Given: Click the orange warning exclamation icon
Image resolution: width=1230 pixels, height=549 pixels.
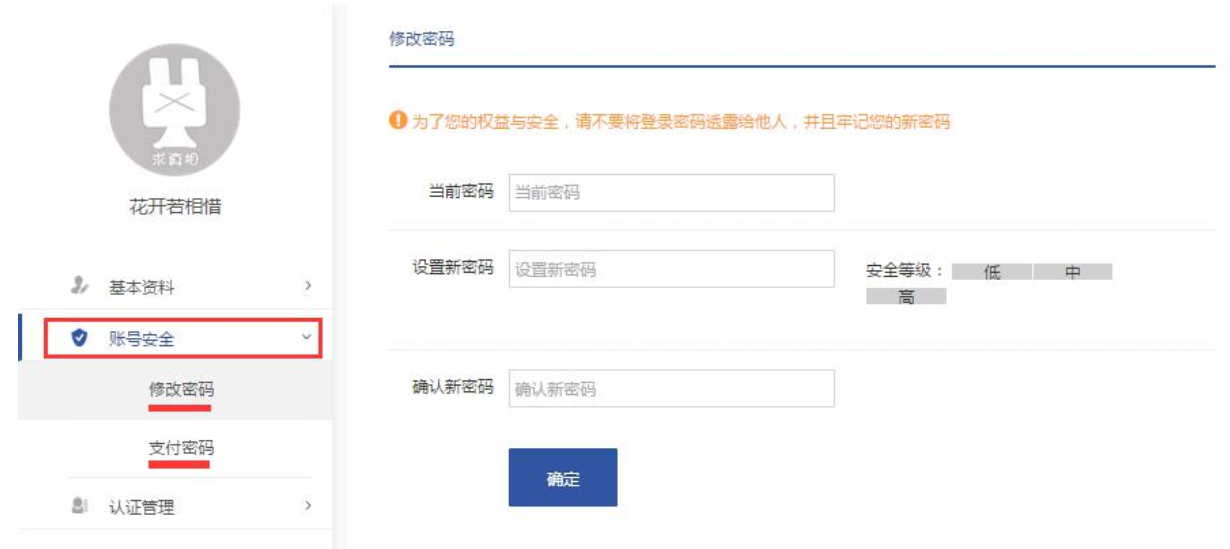Looking at the screenshot, I should click(x=396, y=121).
